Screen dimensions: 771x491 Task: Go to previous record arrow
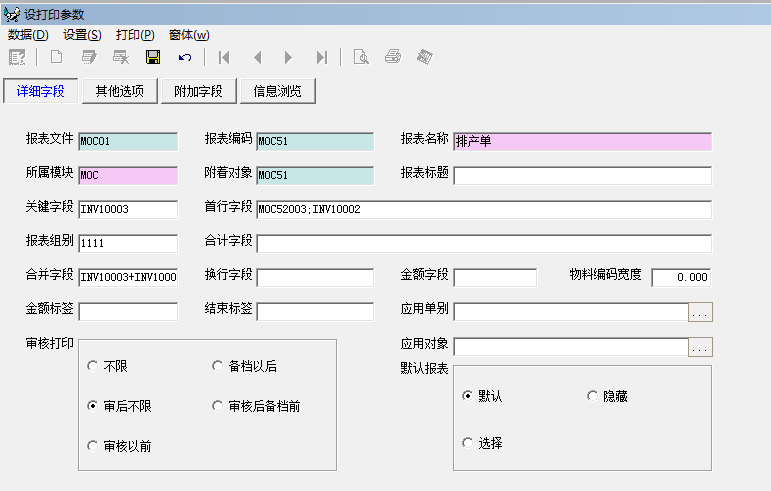(x=257, y=57)
